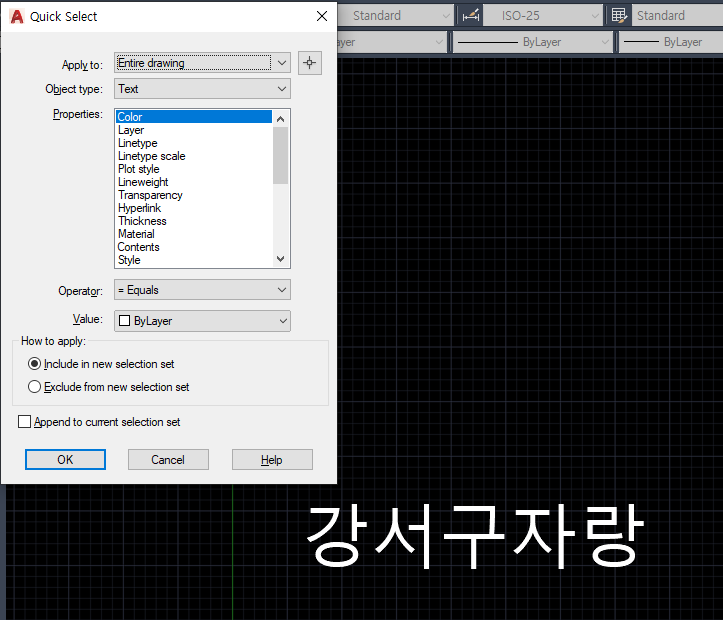Click Cancel in Quick Select dialog
The width and height of the screenshot is (723, 620).
(168, 460)
